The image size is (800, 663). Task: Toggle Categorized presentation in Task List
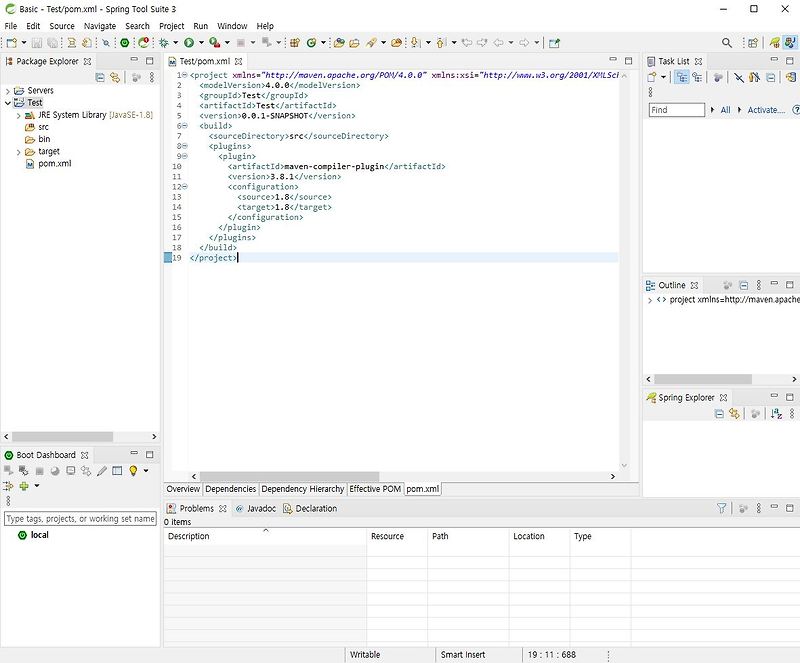click(x=682, y=77)
